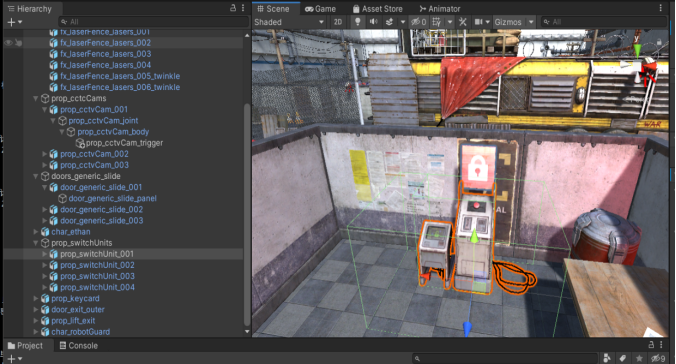Open Project search by label icon

623,358
